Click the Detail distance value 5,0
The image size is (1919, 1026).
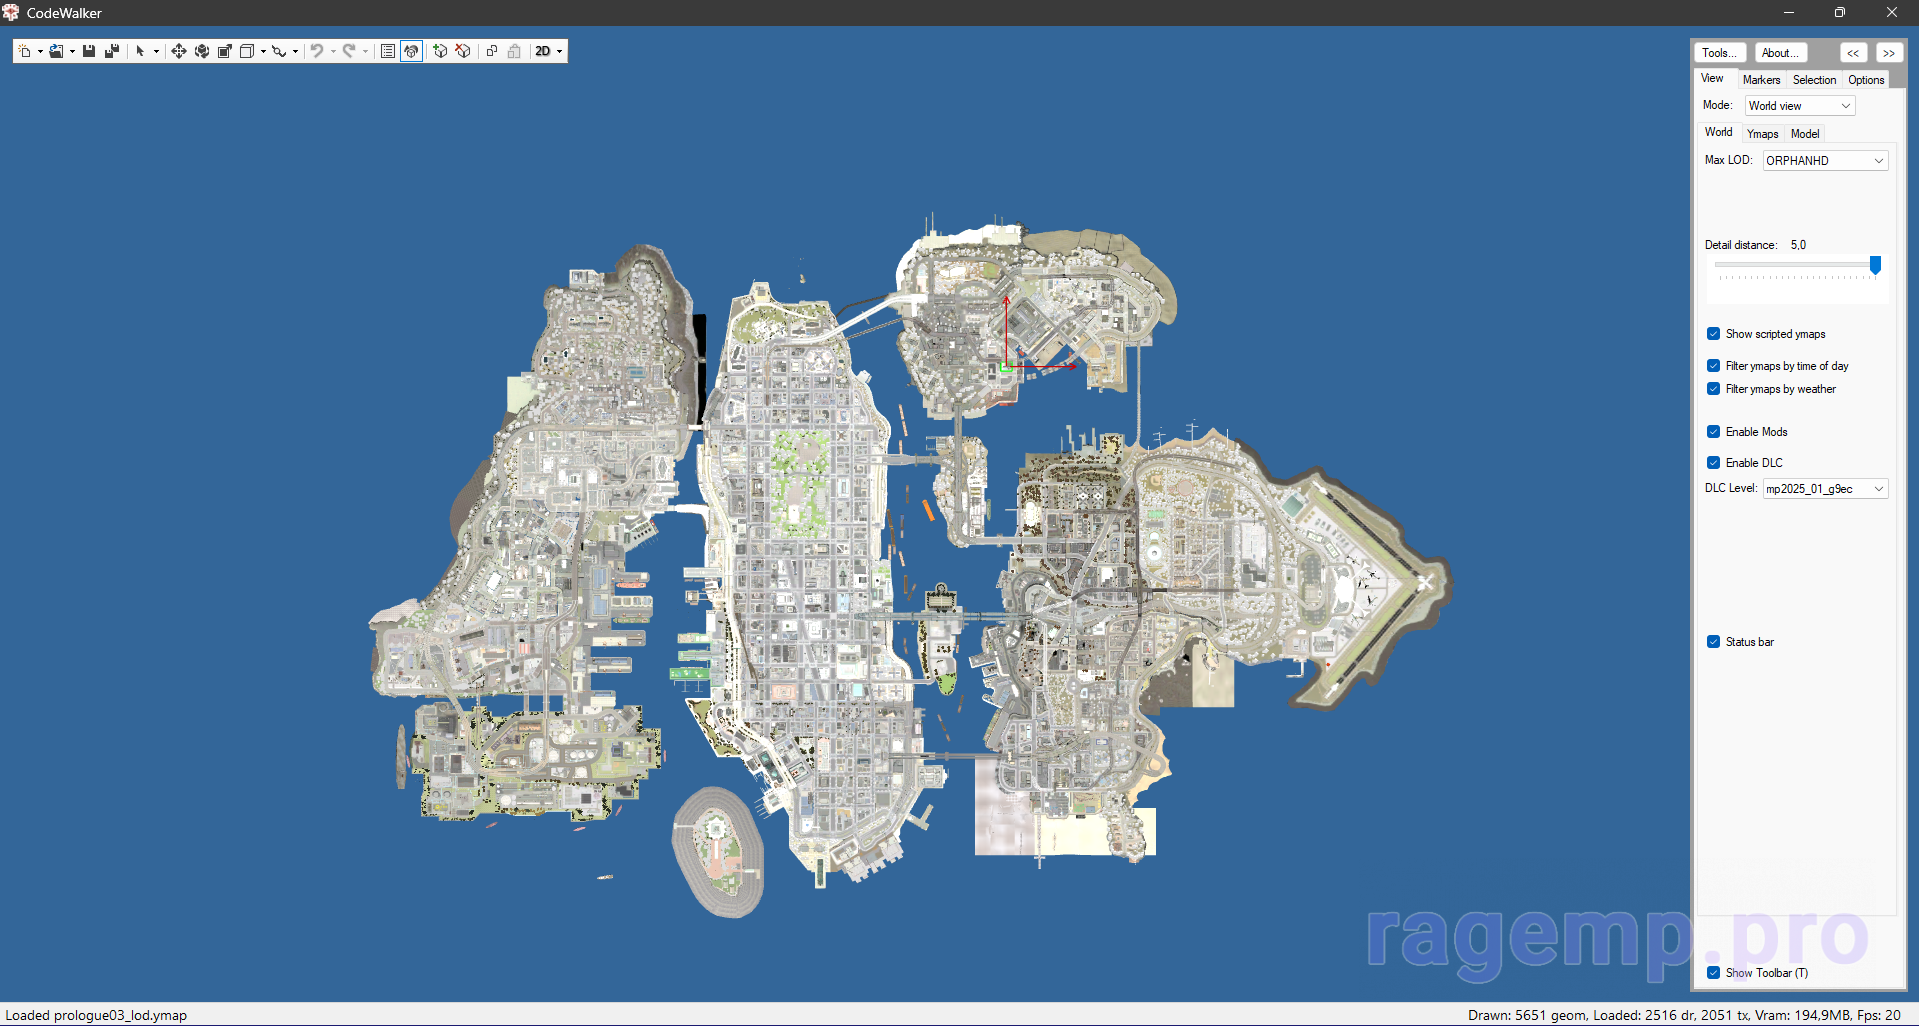[x=1798, y=245]
